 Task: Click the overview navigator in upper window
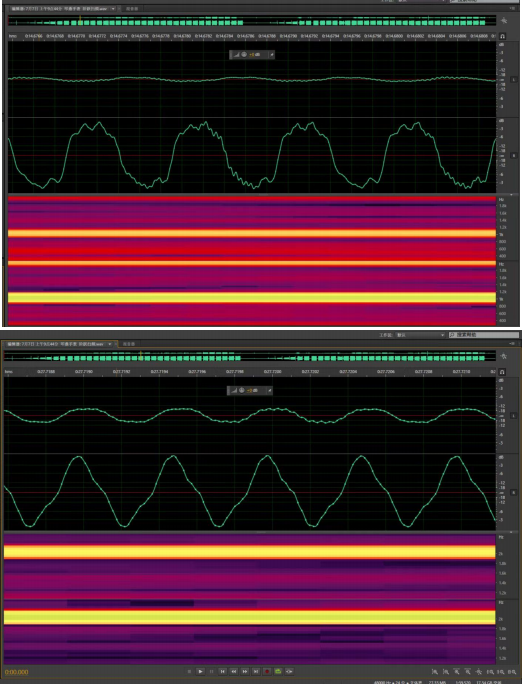[252, 21]
